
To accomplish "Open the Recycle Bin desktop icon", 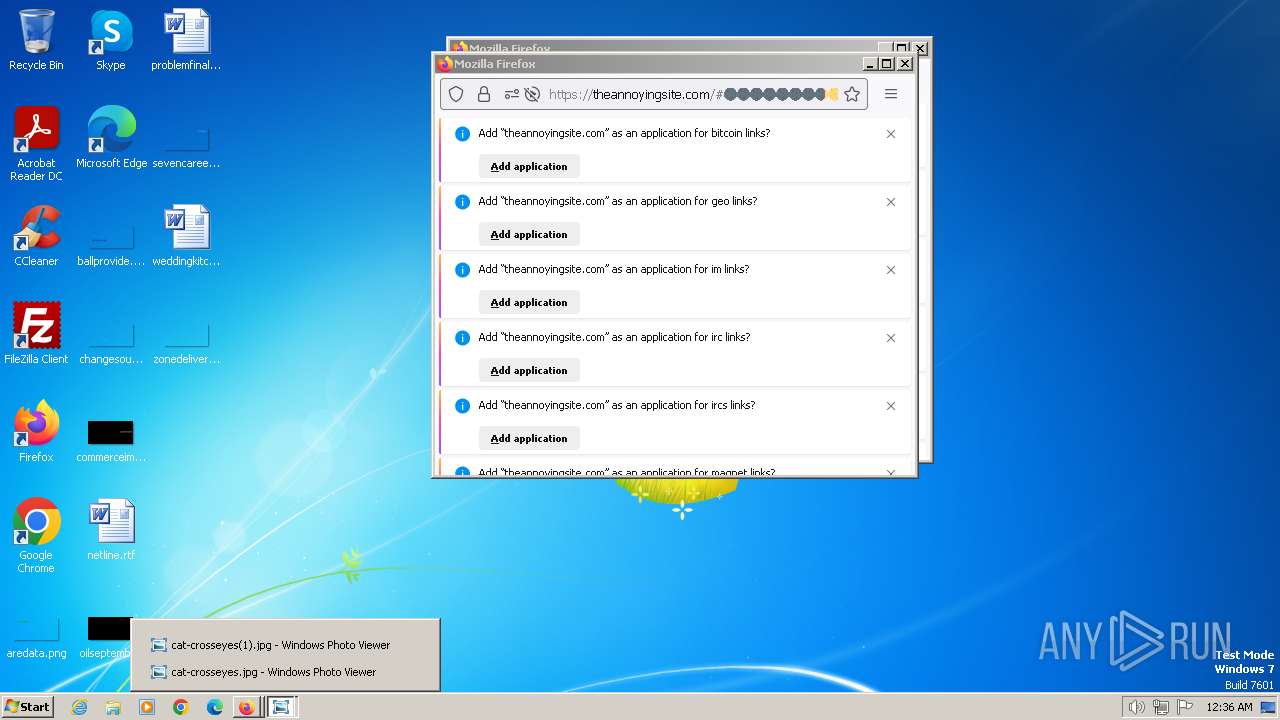I will point(36,41).
